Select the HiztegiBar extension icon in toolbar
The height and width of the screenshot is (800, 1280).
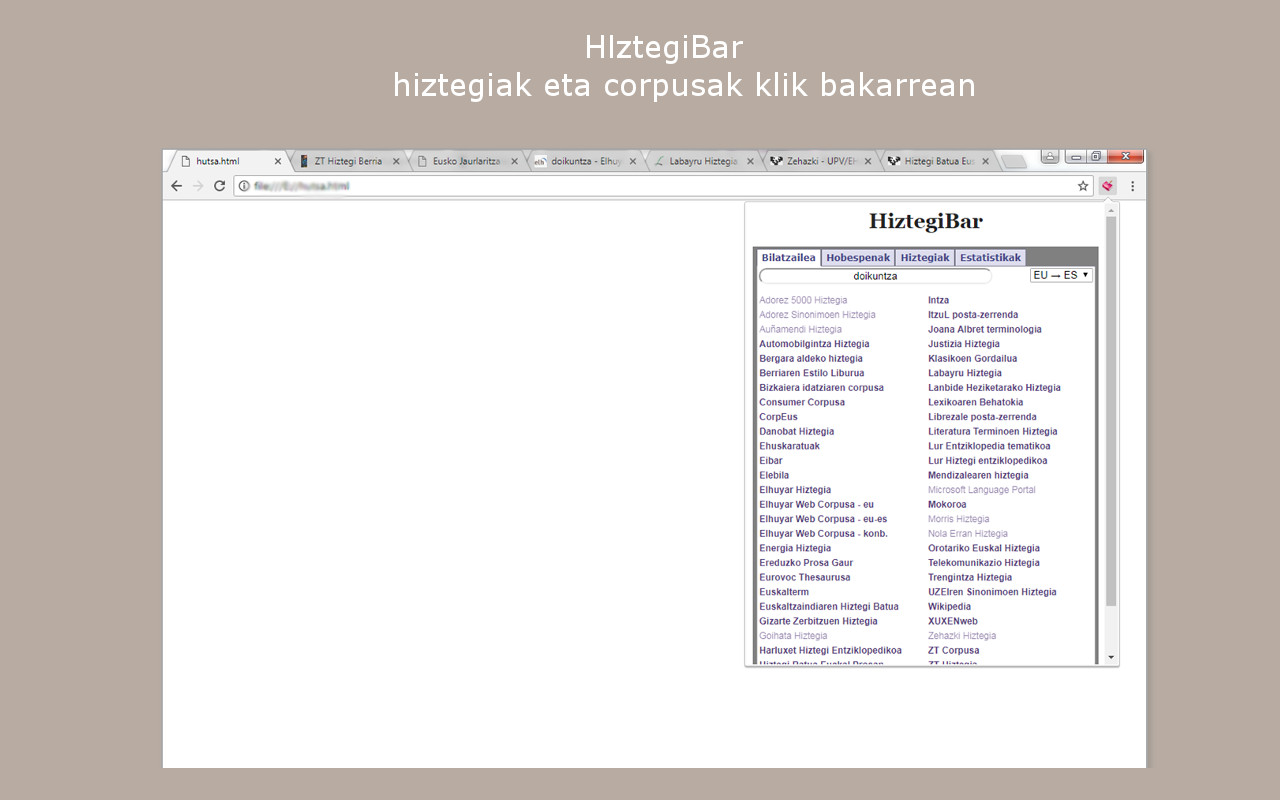tap(1107, 186)
